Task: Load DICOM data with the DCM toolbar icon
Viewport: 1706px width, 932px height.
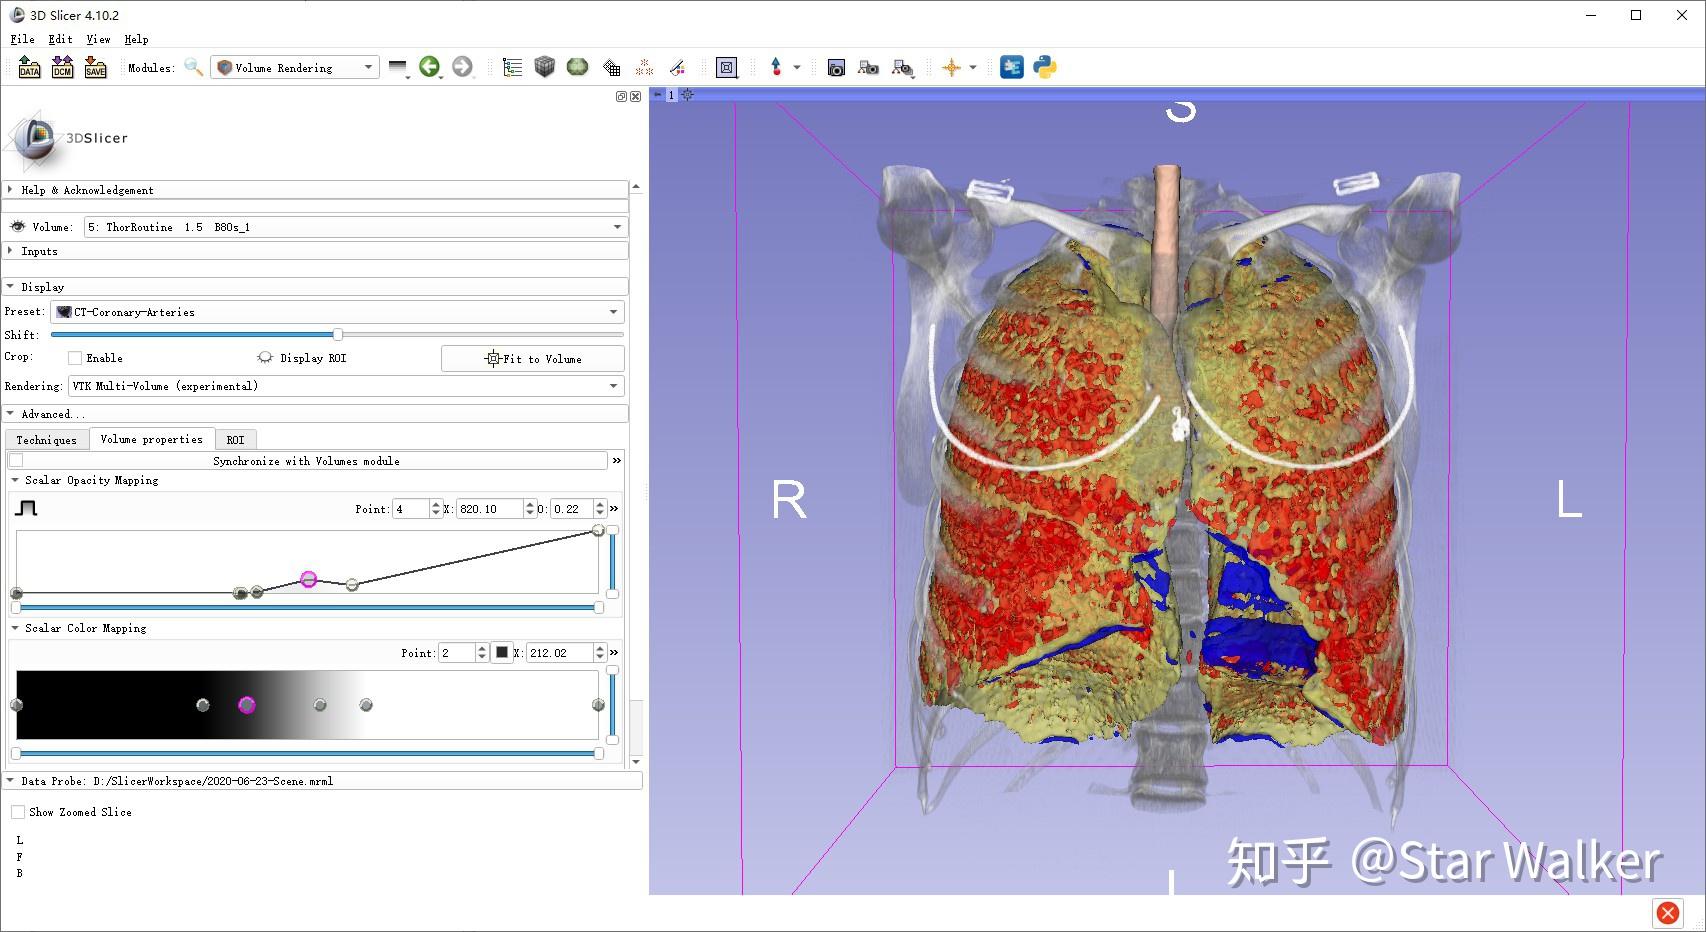Action: point(61,66)
